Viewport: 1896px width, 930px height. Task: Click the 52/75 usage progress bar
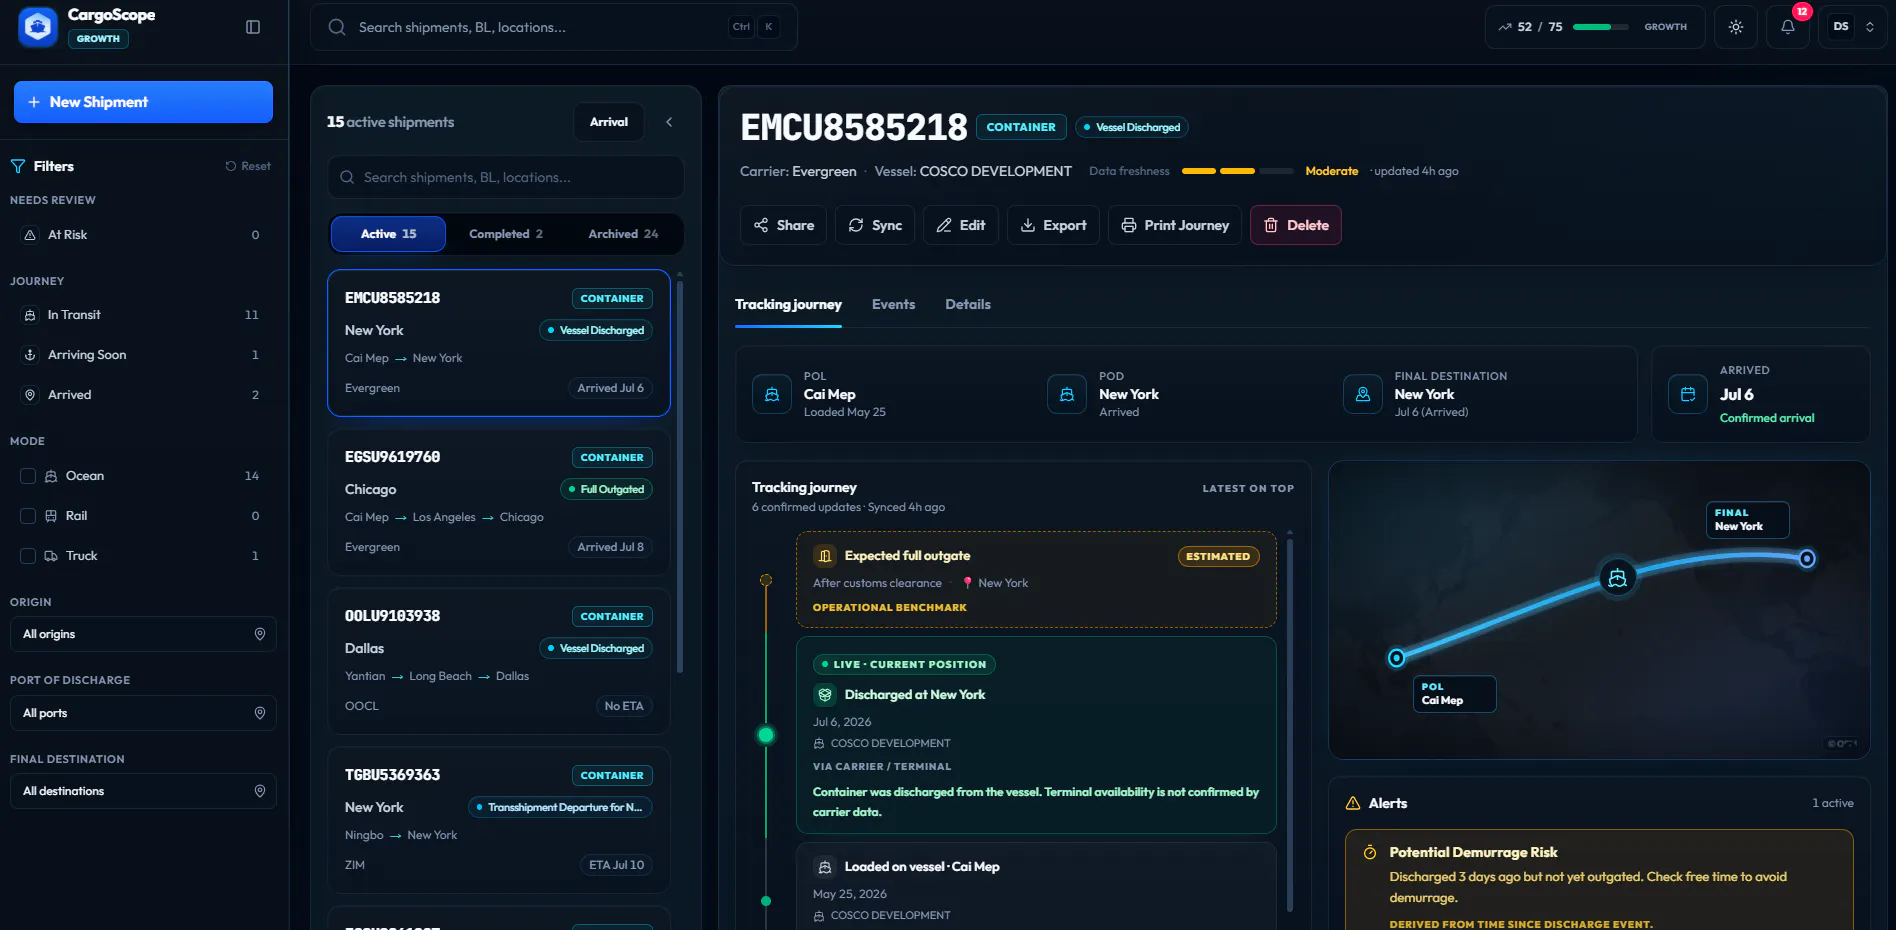[1601, 27]
